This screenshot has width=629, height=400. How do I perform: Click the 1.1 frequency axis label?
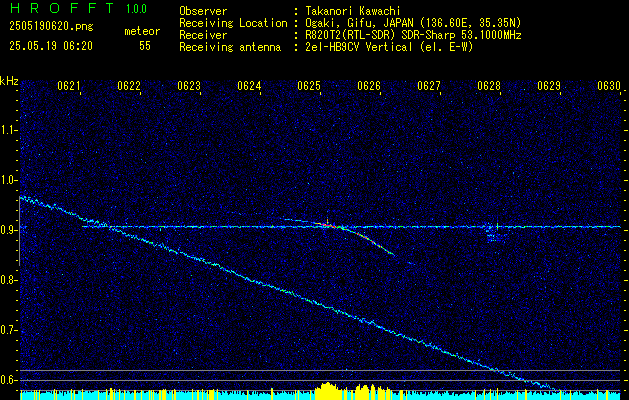point(8,130)
